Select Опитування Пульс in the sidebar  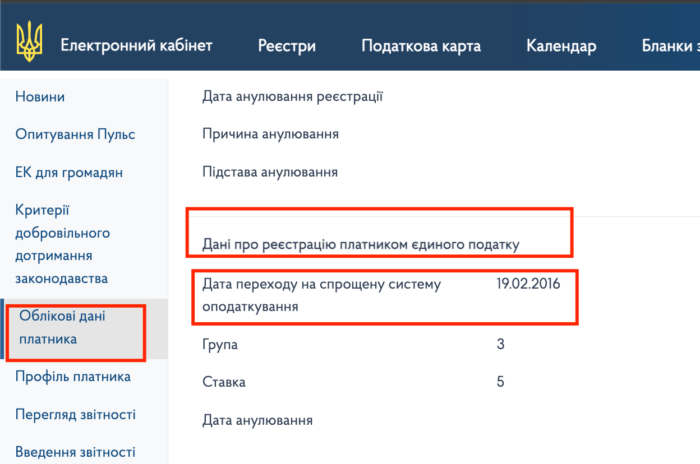pyautogui.click(x=75, y=134)
